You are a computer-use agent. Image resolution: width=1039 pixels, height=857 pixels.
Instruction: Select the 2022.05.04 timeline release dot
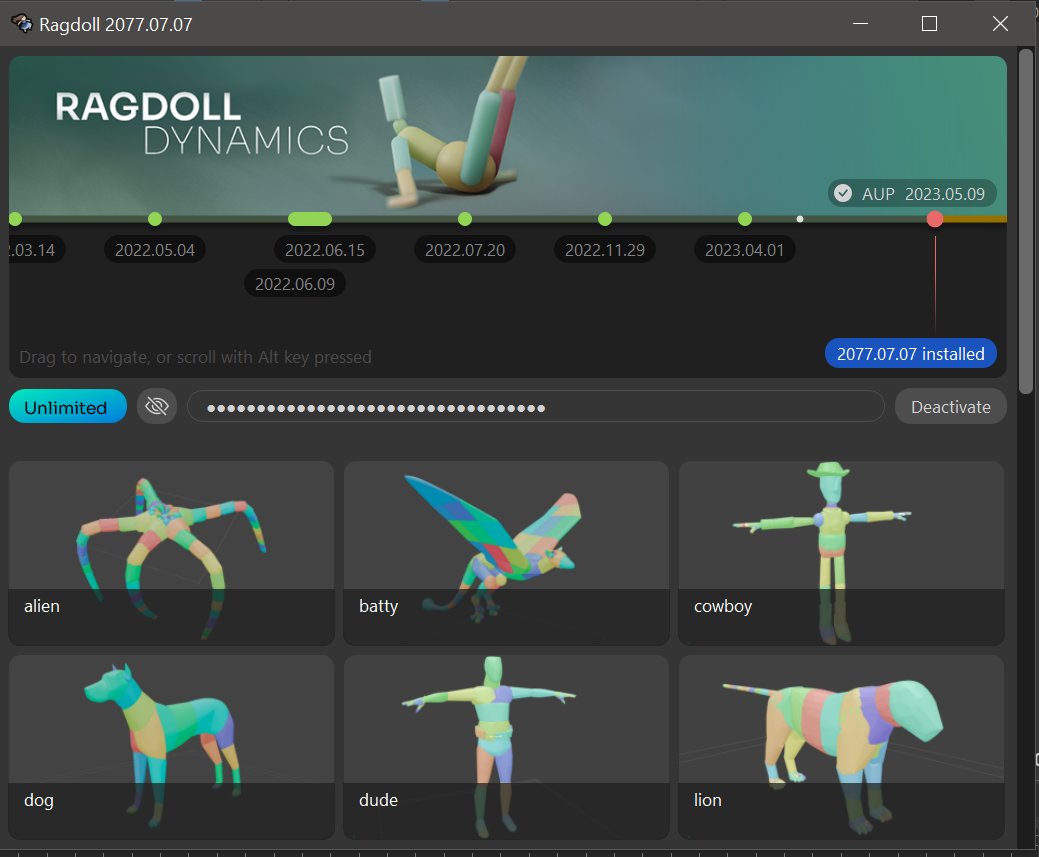[x=155, y=219]
